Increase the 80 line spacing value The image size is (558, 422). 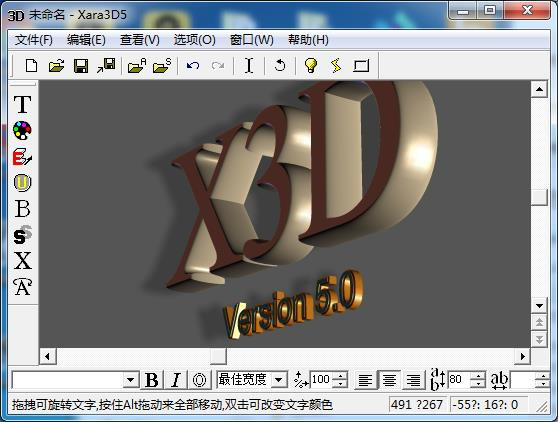click(x=478, y=376)
